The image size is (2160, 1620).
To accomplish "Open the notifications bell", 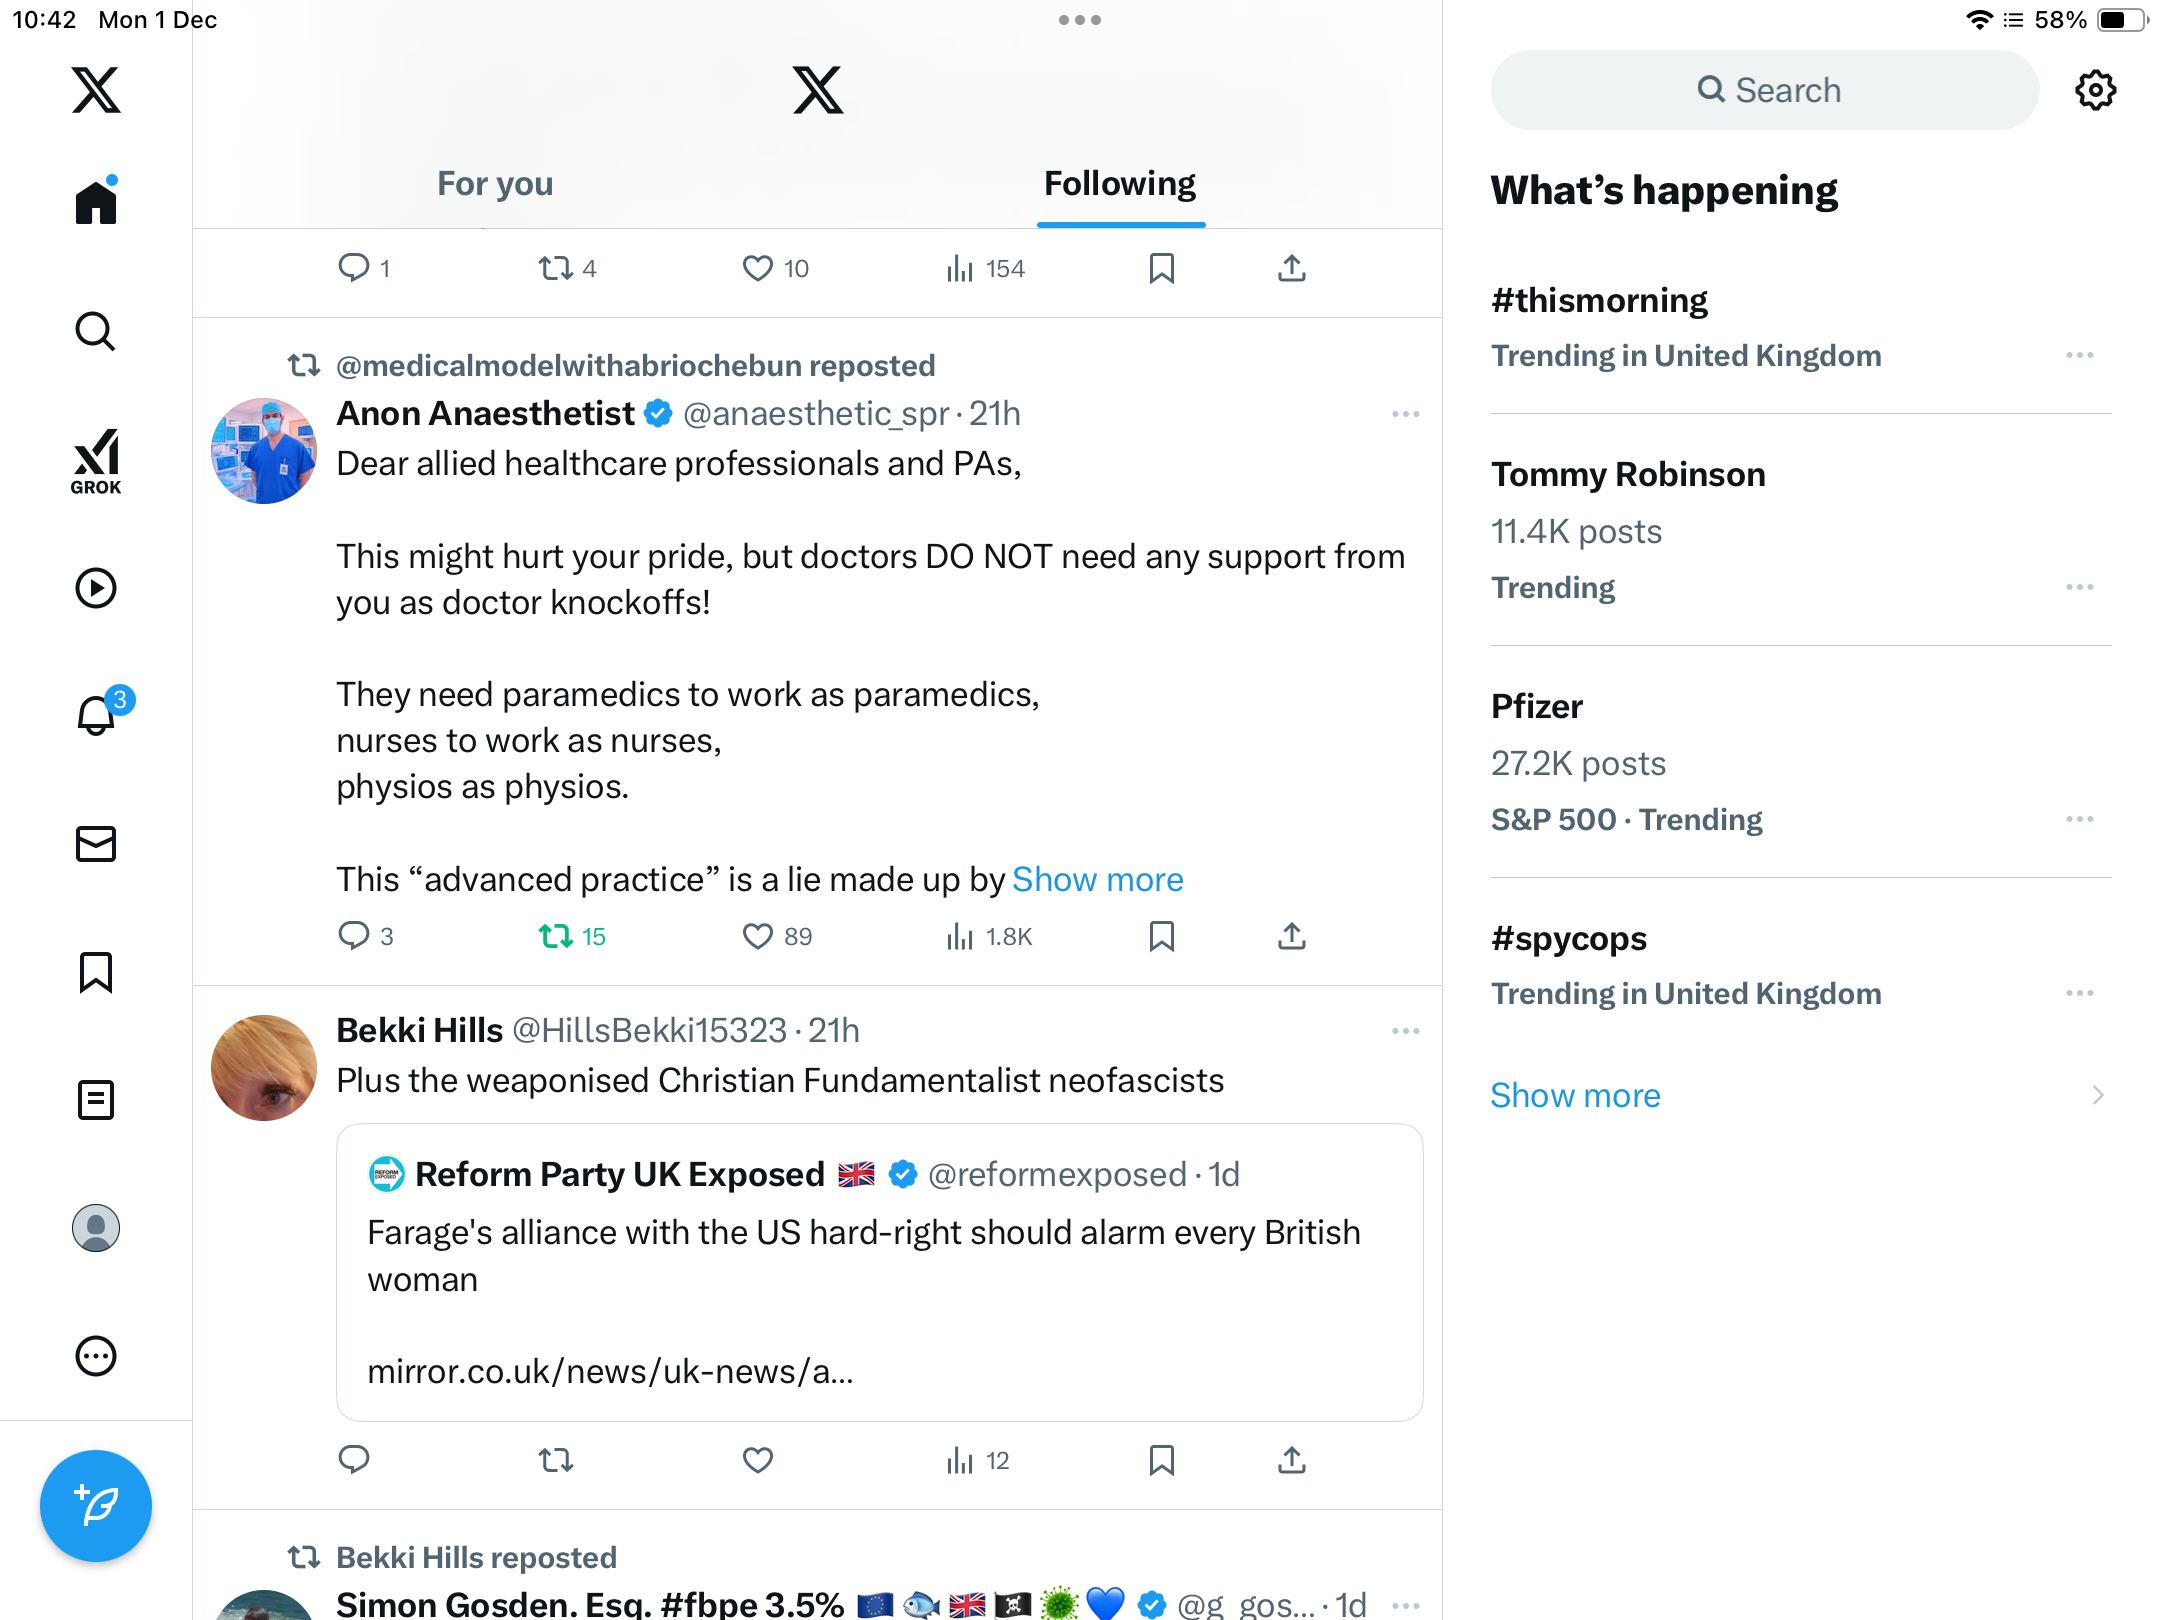I will click(98, 715).
